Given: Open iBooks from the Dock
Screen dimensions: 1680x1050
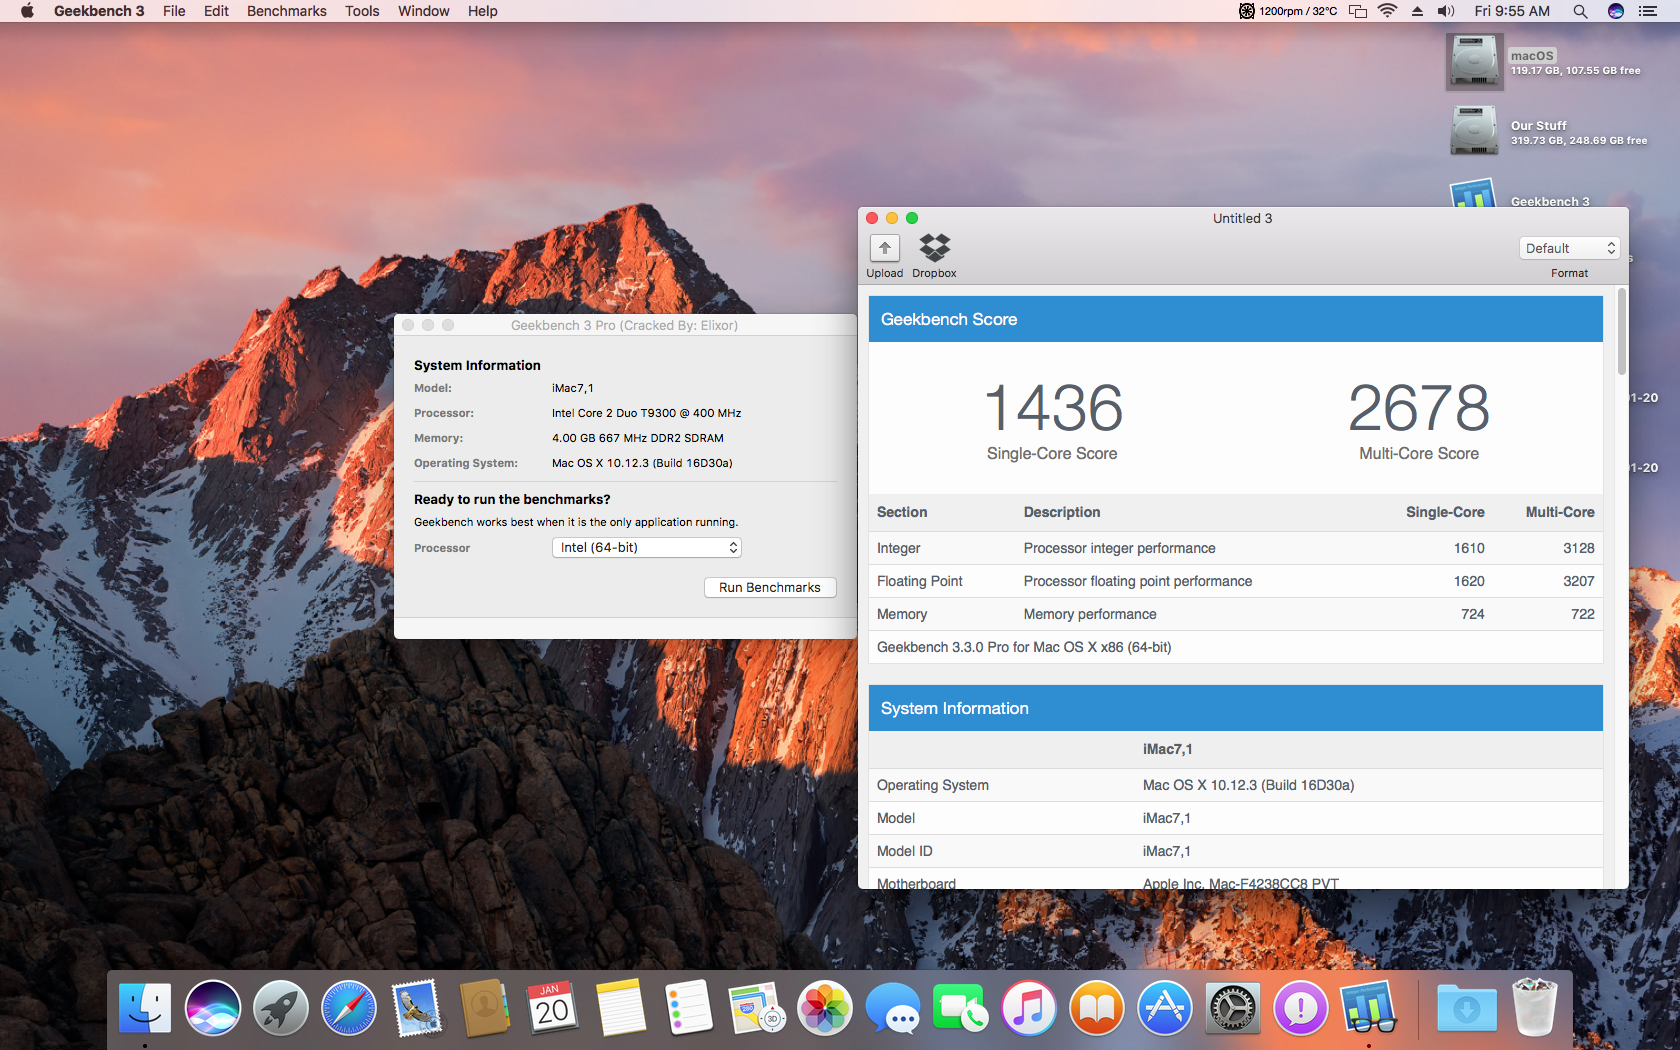Looking at the screenshot, I should [1097, 1008].
